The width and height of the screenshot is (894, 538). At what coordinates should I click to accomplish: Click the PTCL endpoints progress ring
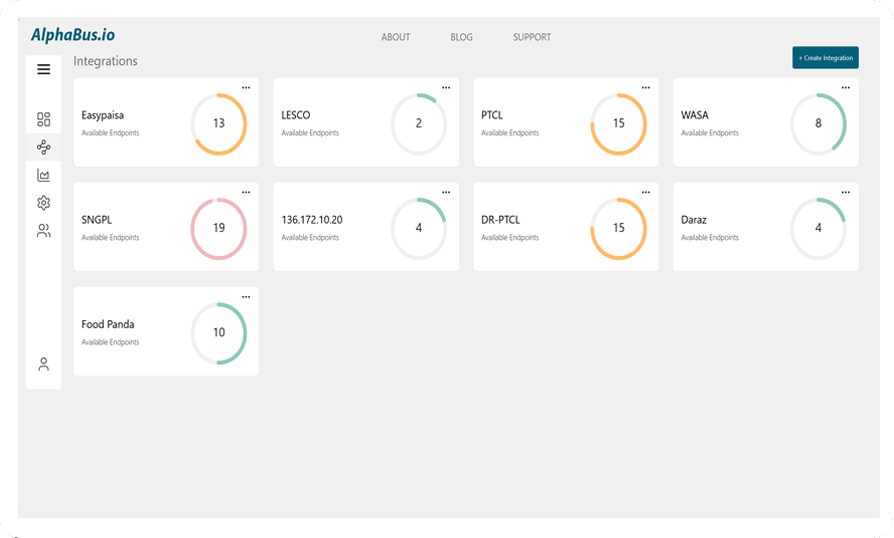pos(618,124)
